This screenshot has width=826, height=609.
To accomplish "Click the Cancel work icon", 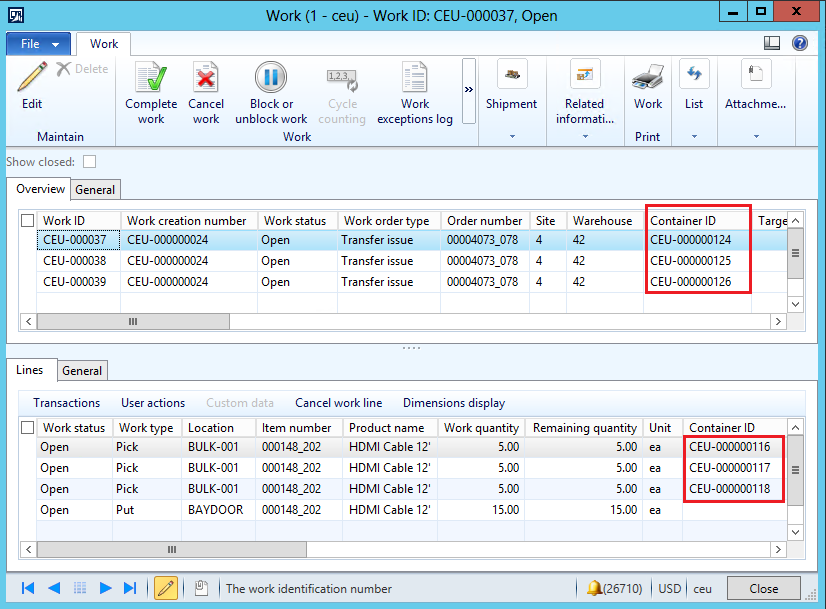I will [x=206, y=79].
